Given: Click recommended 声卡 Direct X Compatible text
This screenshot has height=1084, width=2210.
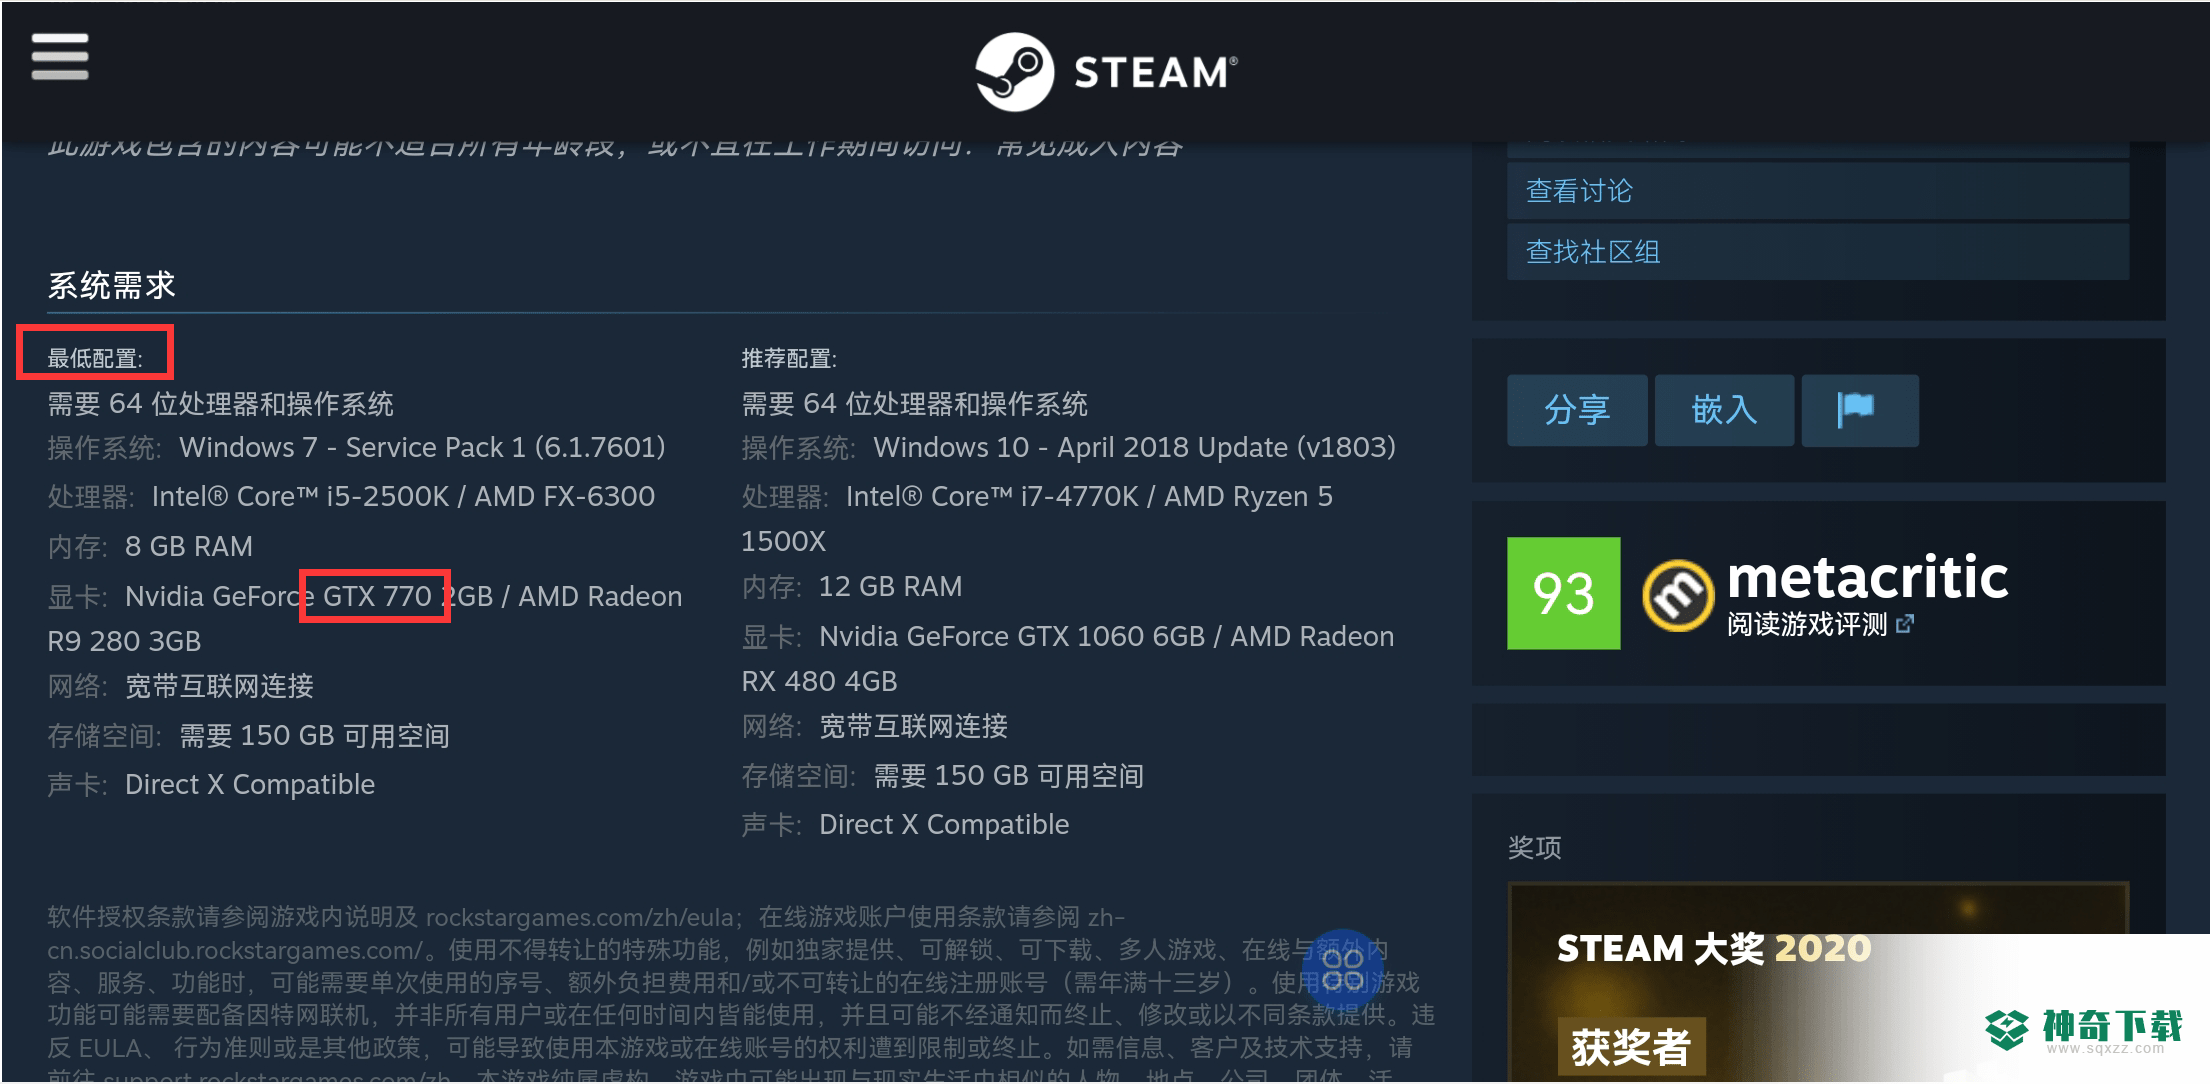Looking at the screenshot, I should pos(905,824).
